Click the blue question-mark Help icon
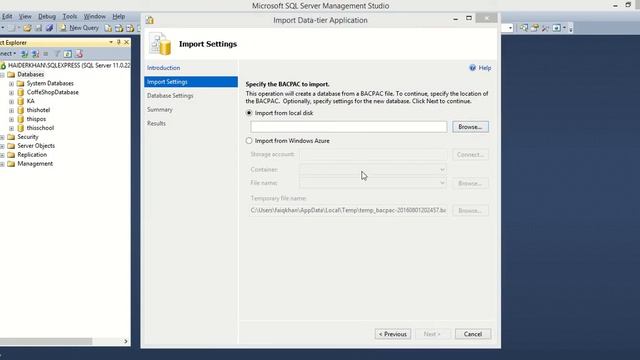Viewport: 640px width, 360px height. [x=472, y=68]
